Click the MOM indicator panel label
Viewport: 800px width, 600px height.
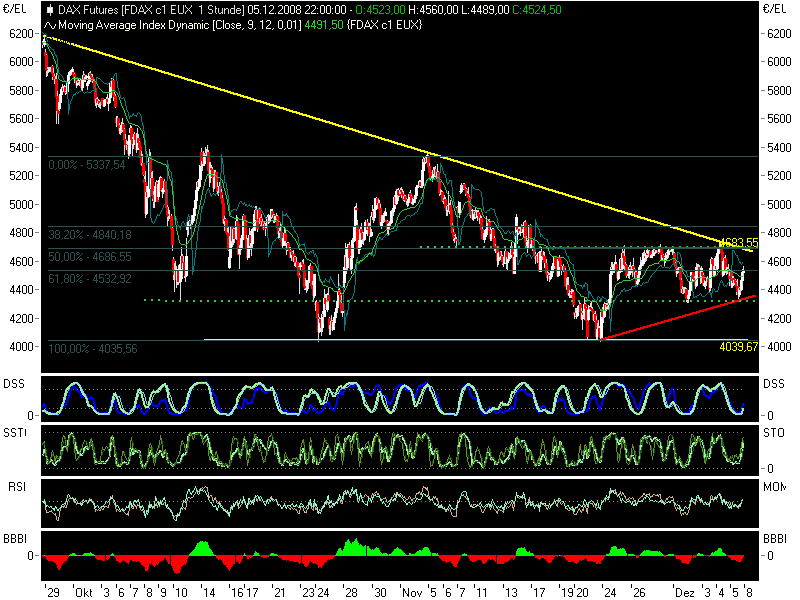pos(774,487)
